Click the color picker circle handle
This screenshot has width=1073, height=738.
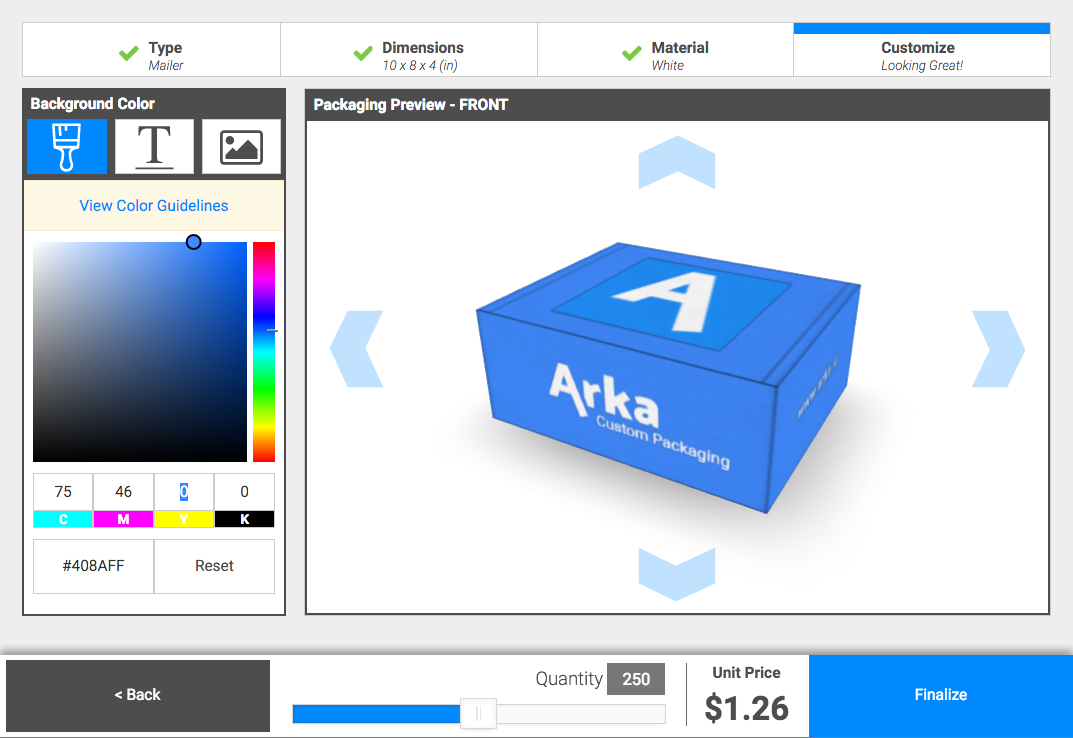coord(194,242)
